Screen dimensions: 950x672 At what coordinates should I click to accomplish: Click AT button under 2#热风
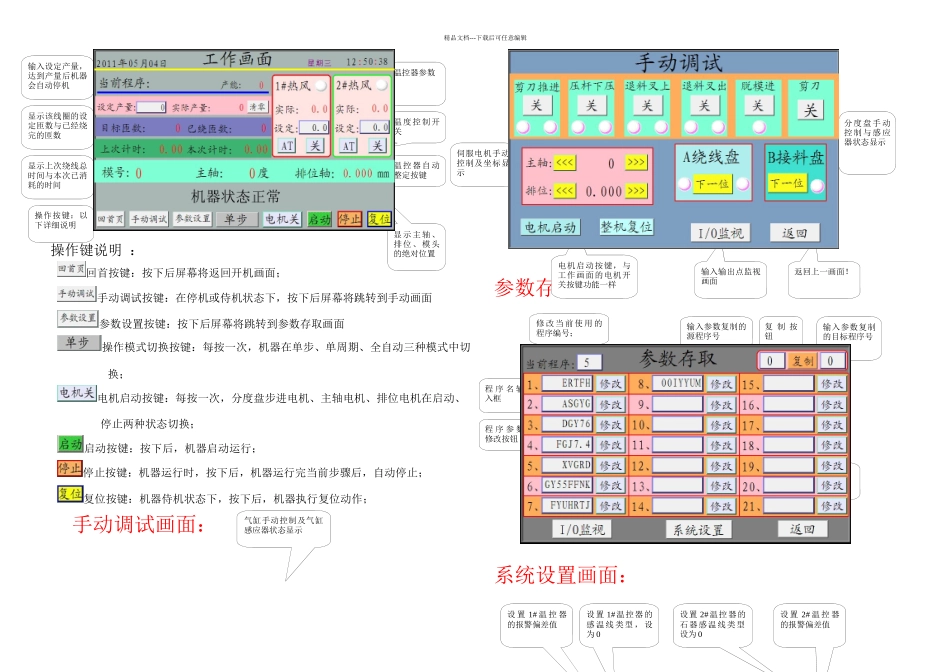348,145
